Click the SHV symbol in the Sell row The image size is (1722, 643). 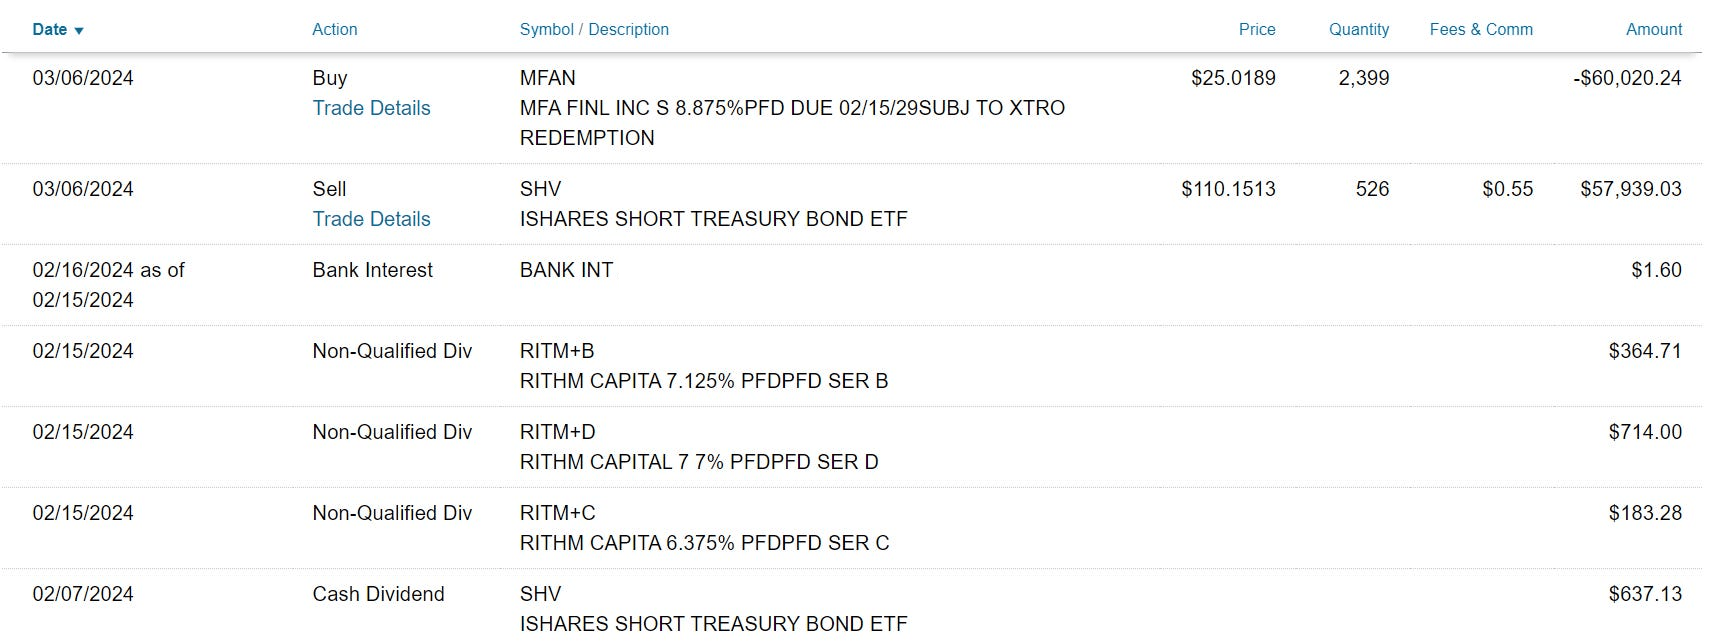[540, 189]
